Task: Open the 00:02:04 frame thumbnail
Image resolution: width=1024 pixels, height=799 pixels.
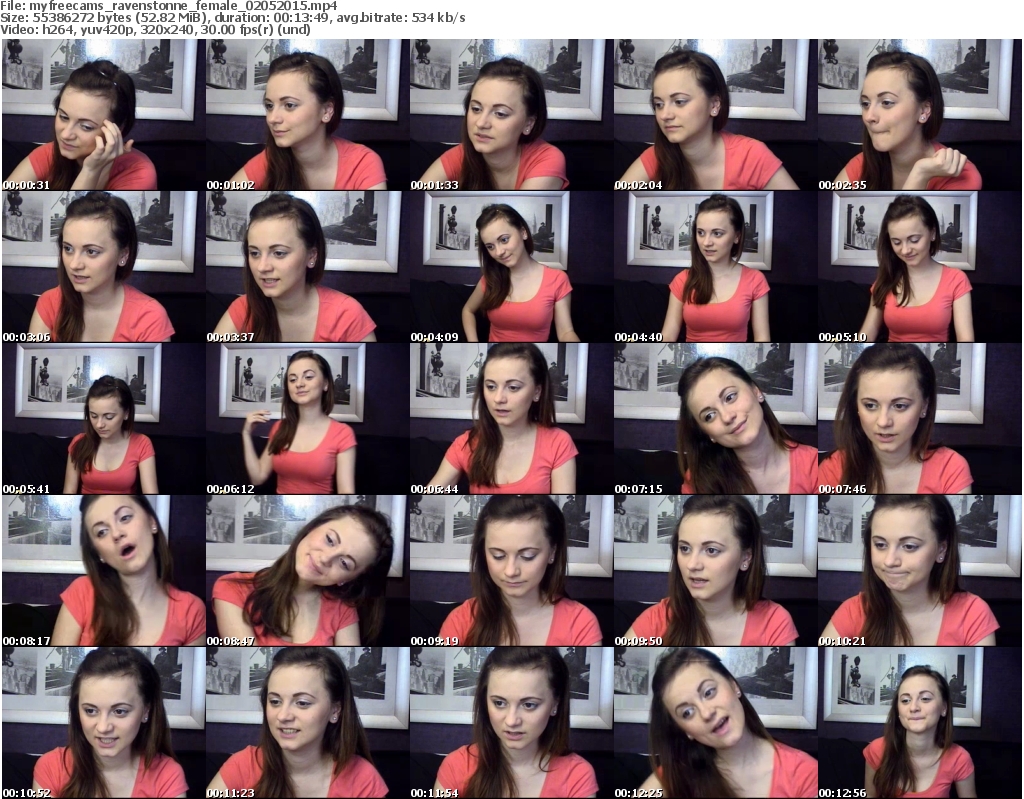Action: pyautogui.click(x=715, y=115)
